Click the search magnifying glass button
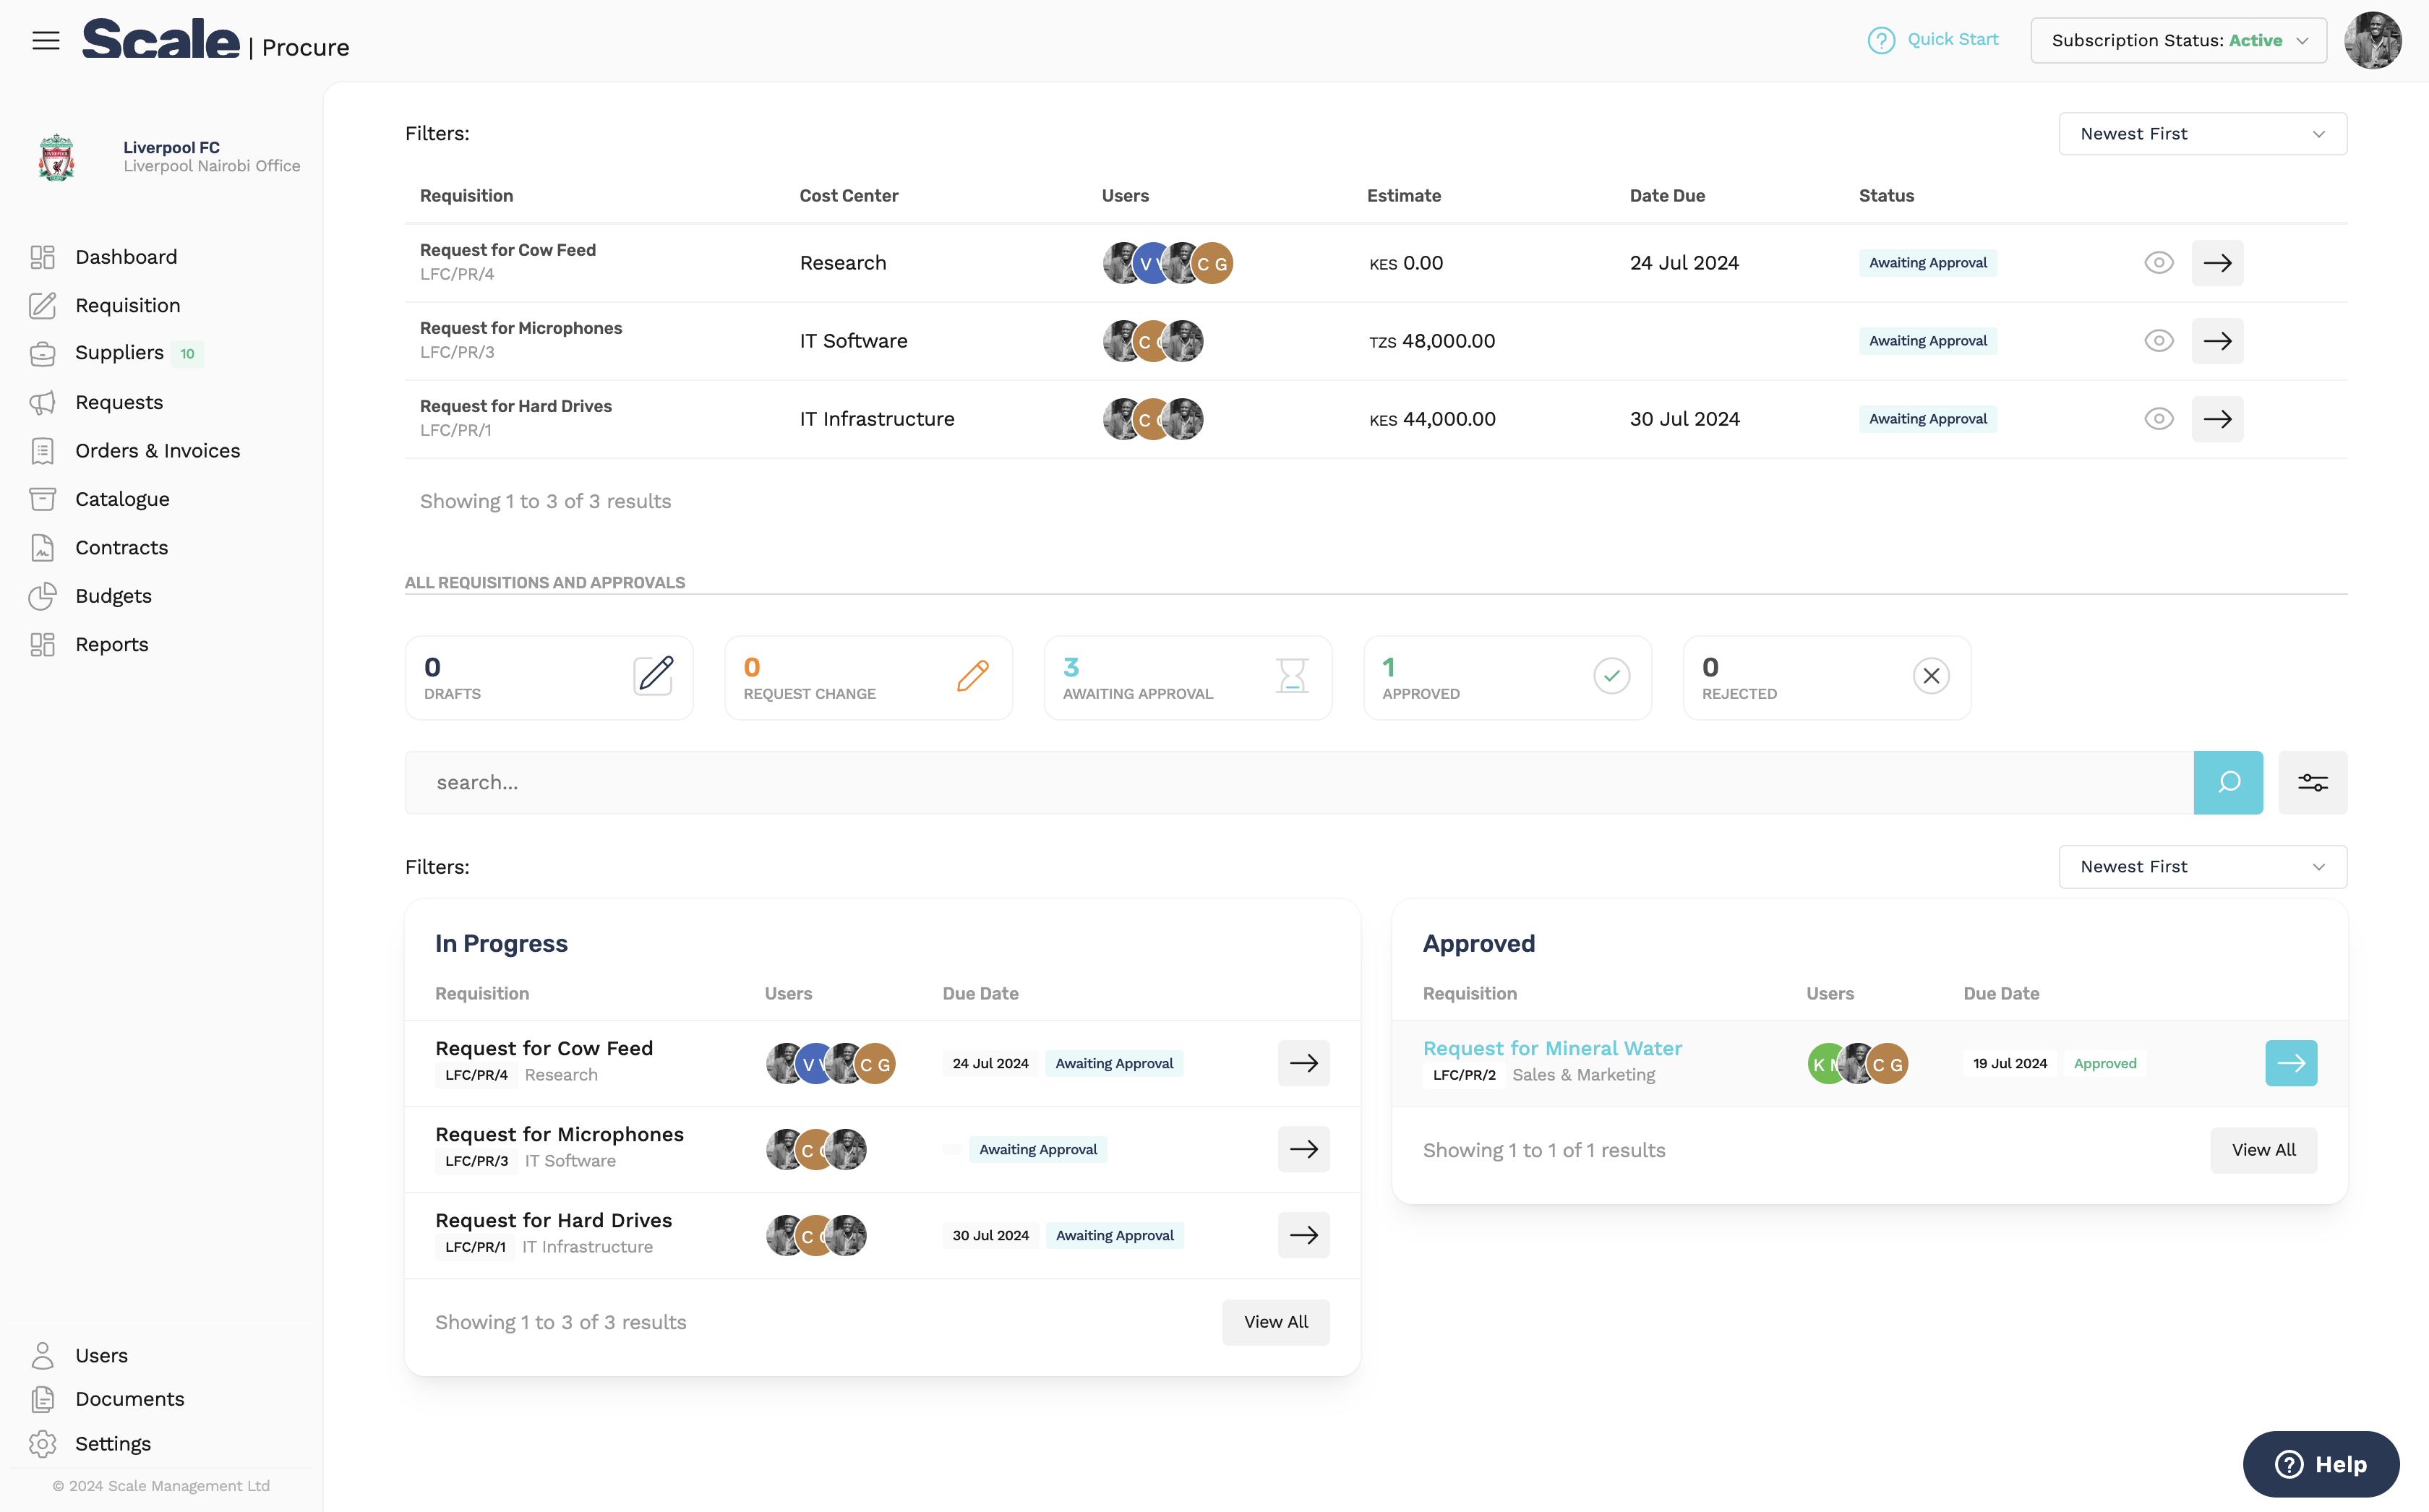 point(2228,782)
